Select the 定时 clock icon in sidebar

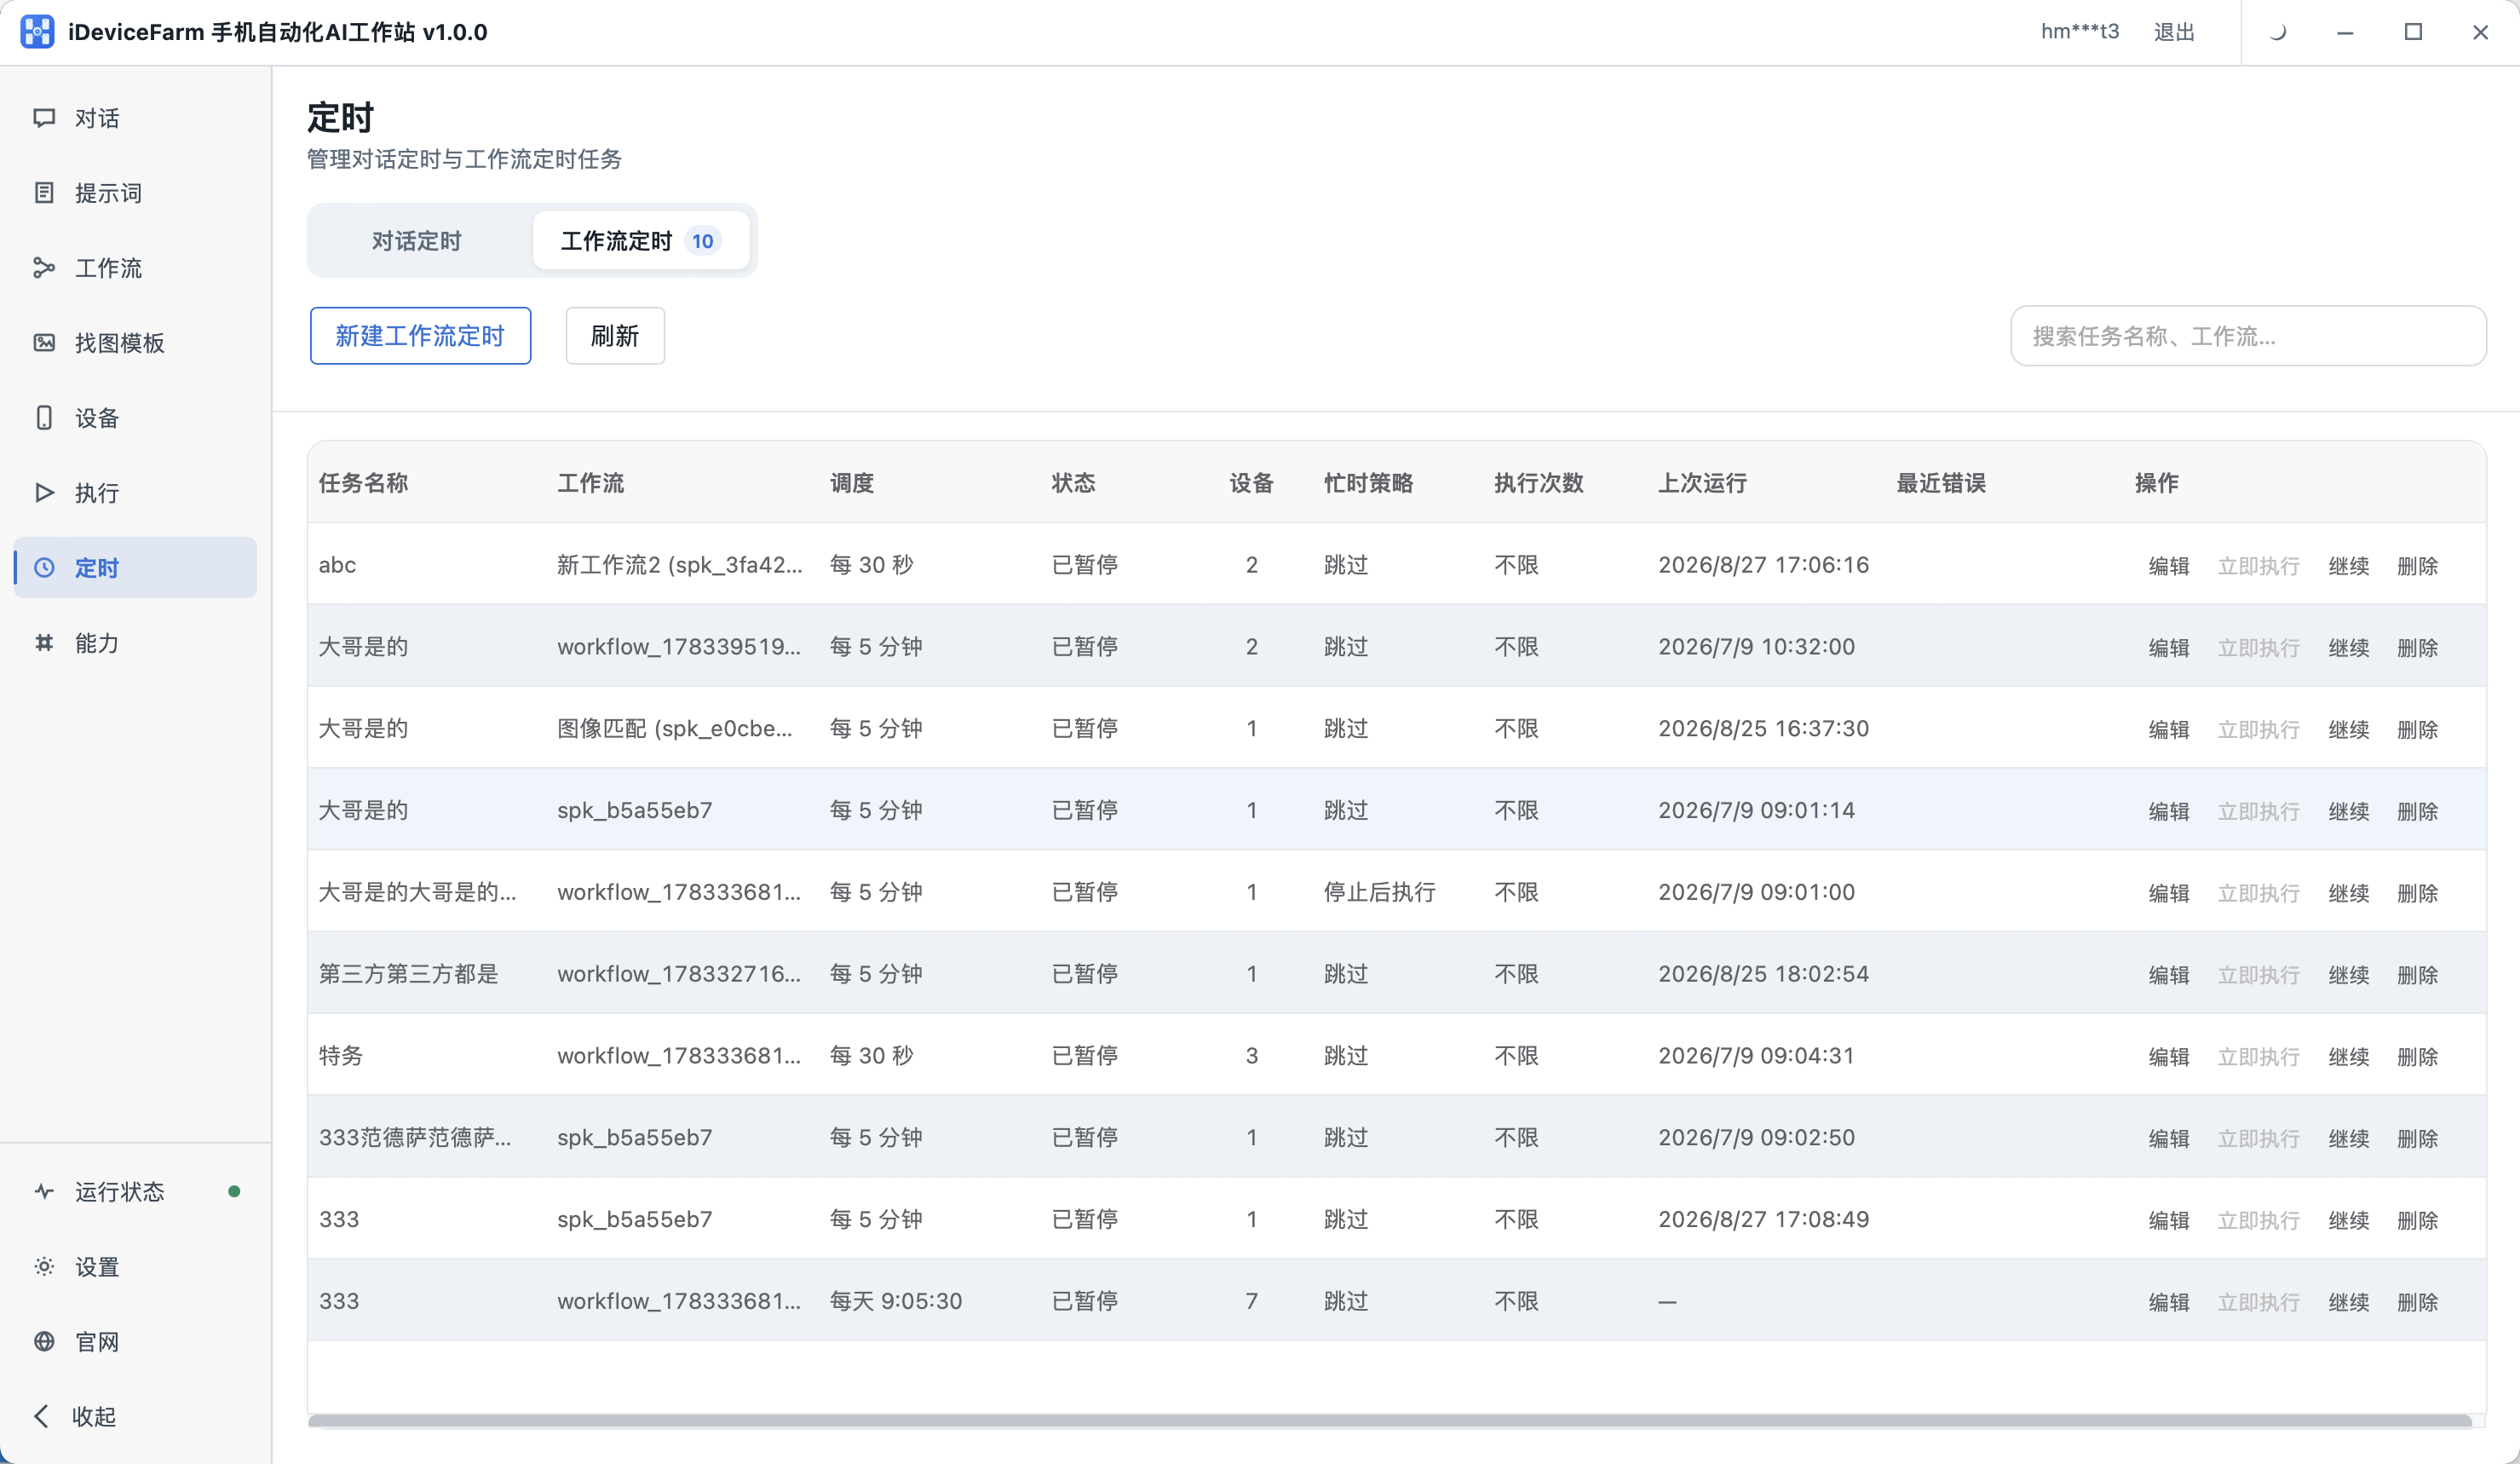pos(44,568)
